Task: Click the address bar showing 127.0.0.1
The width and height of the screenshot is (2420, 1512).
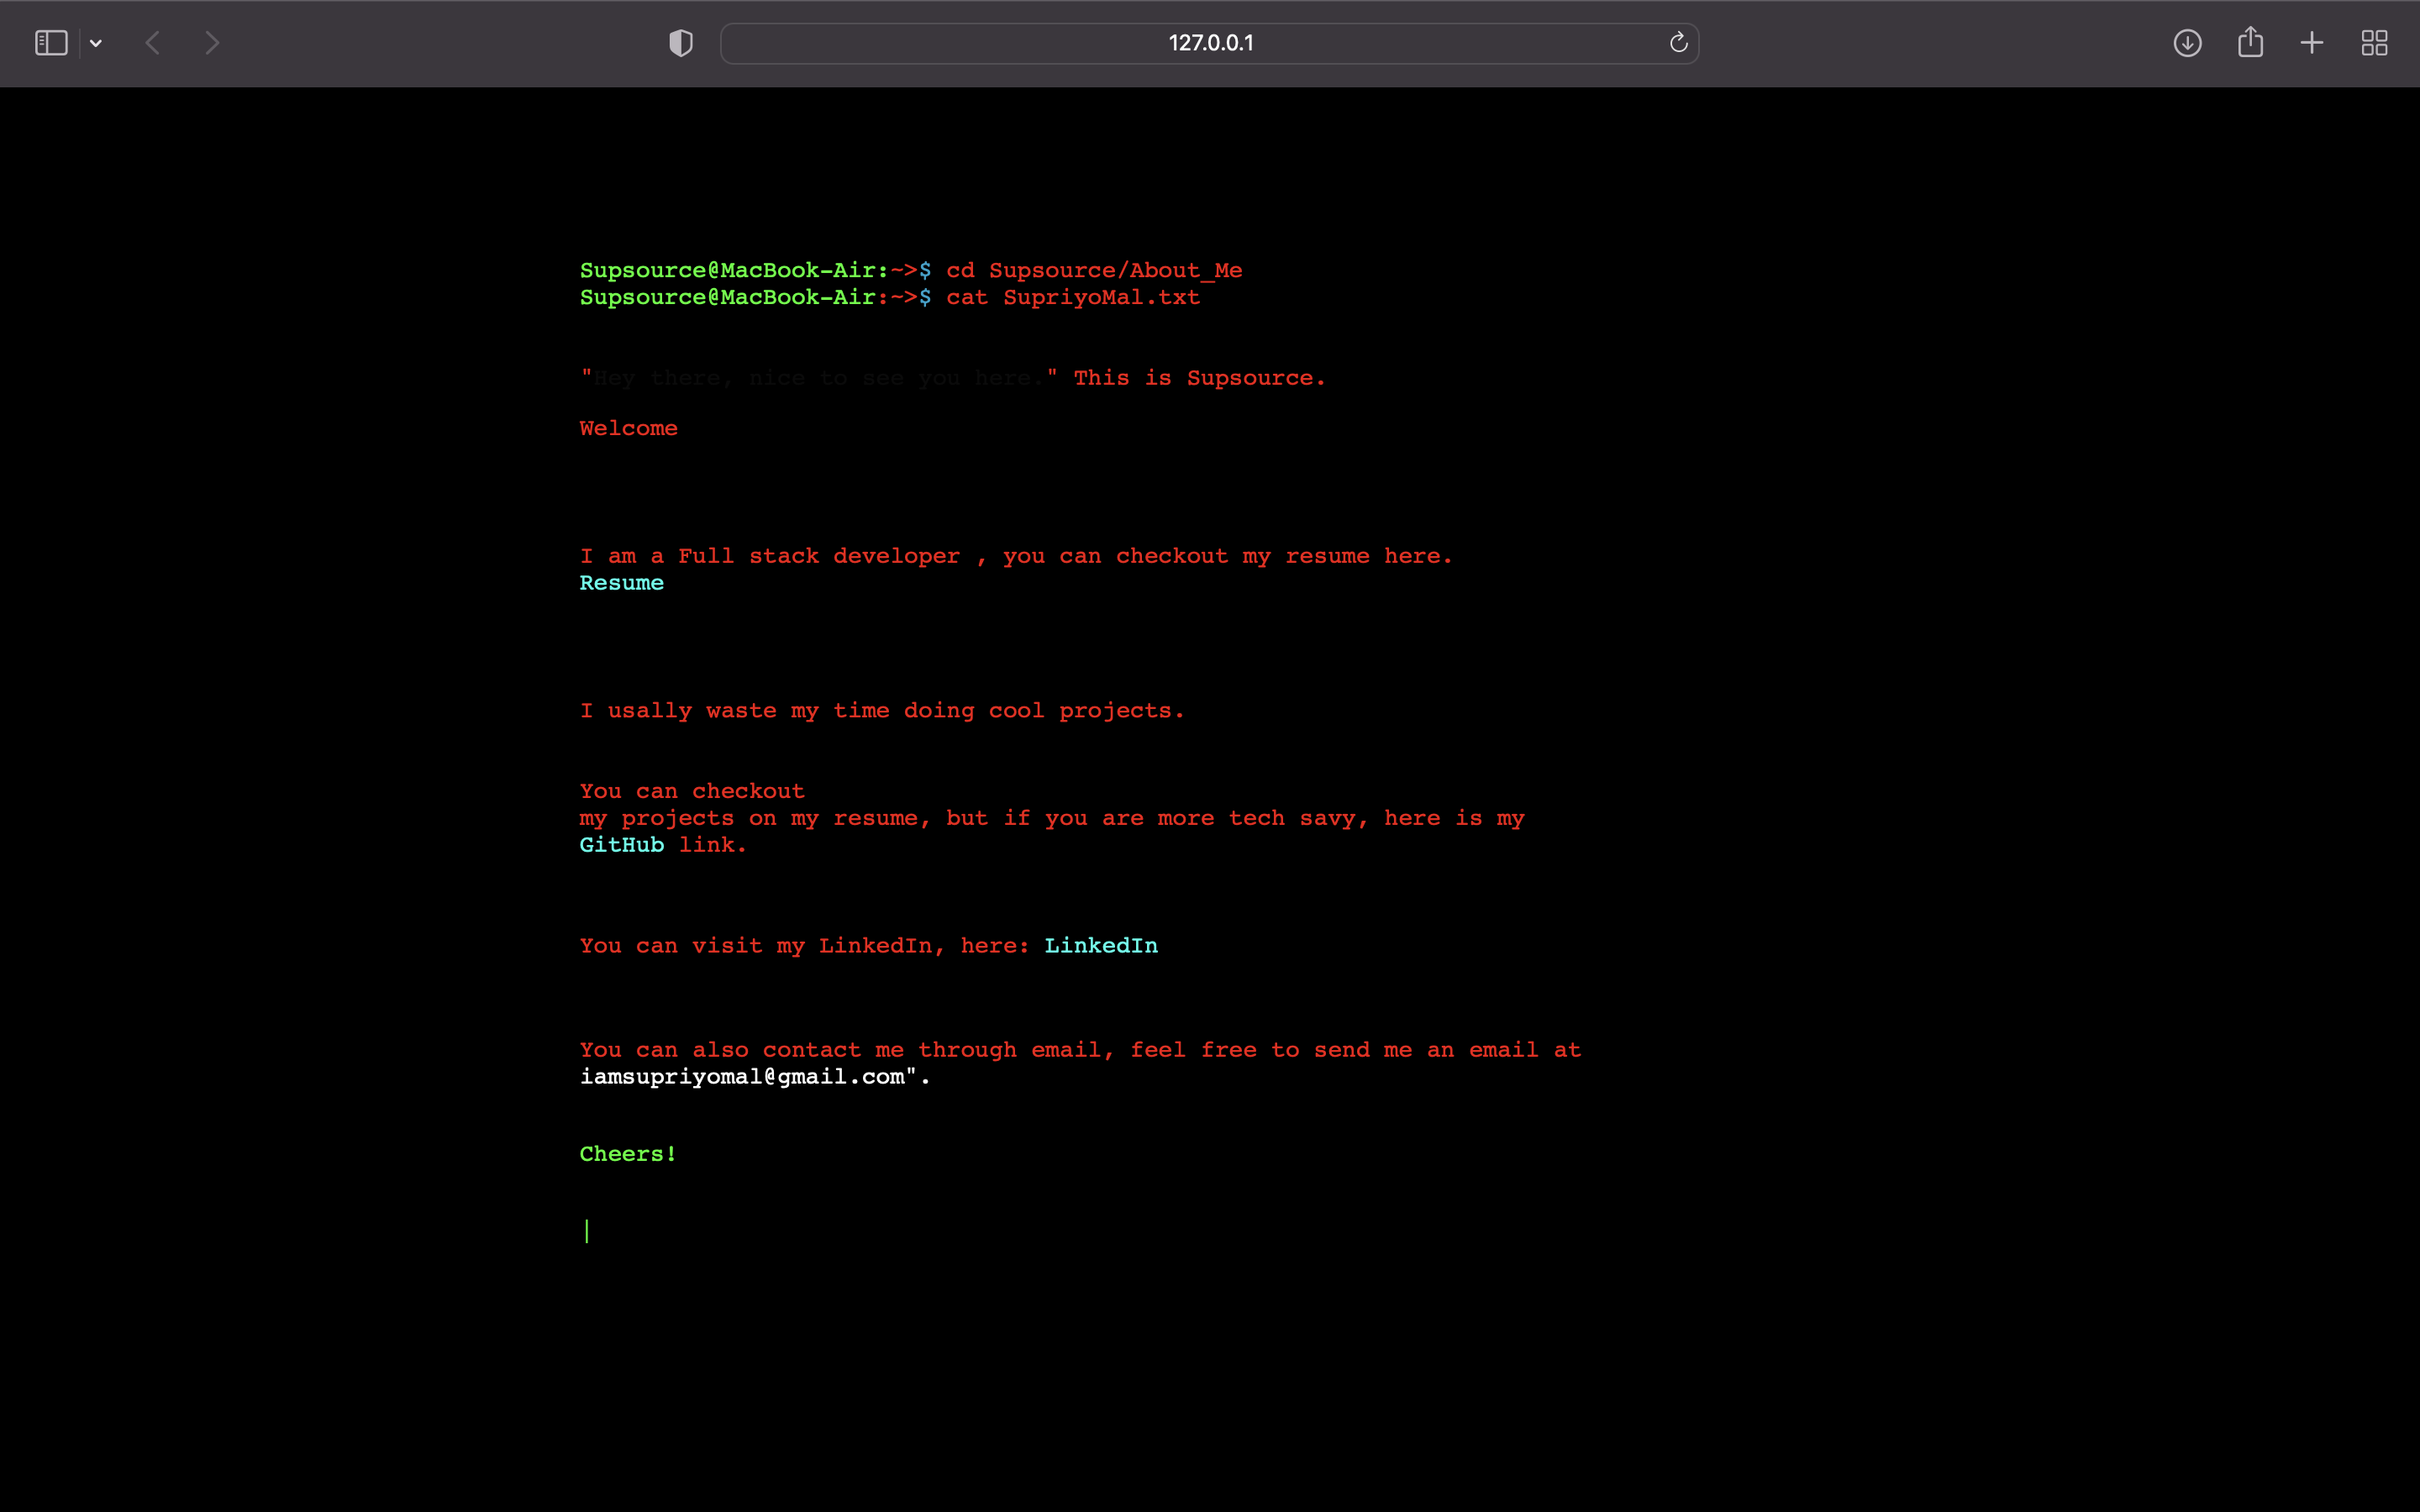Action: pyautogui.click(x=1209, y=43)
